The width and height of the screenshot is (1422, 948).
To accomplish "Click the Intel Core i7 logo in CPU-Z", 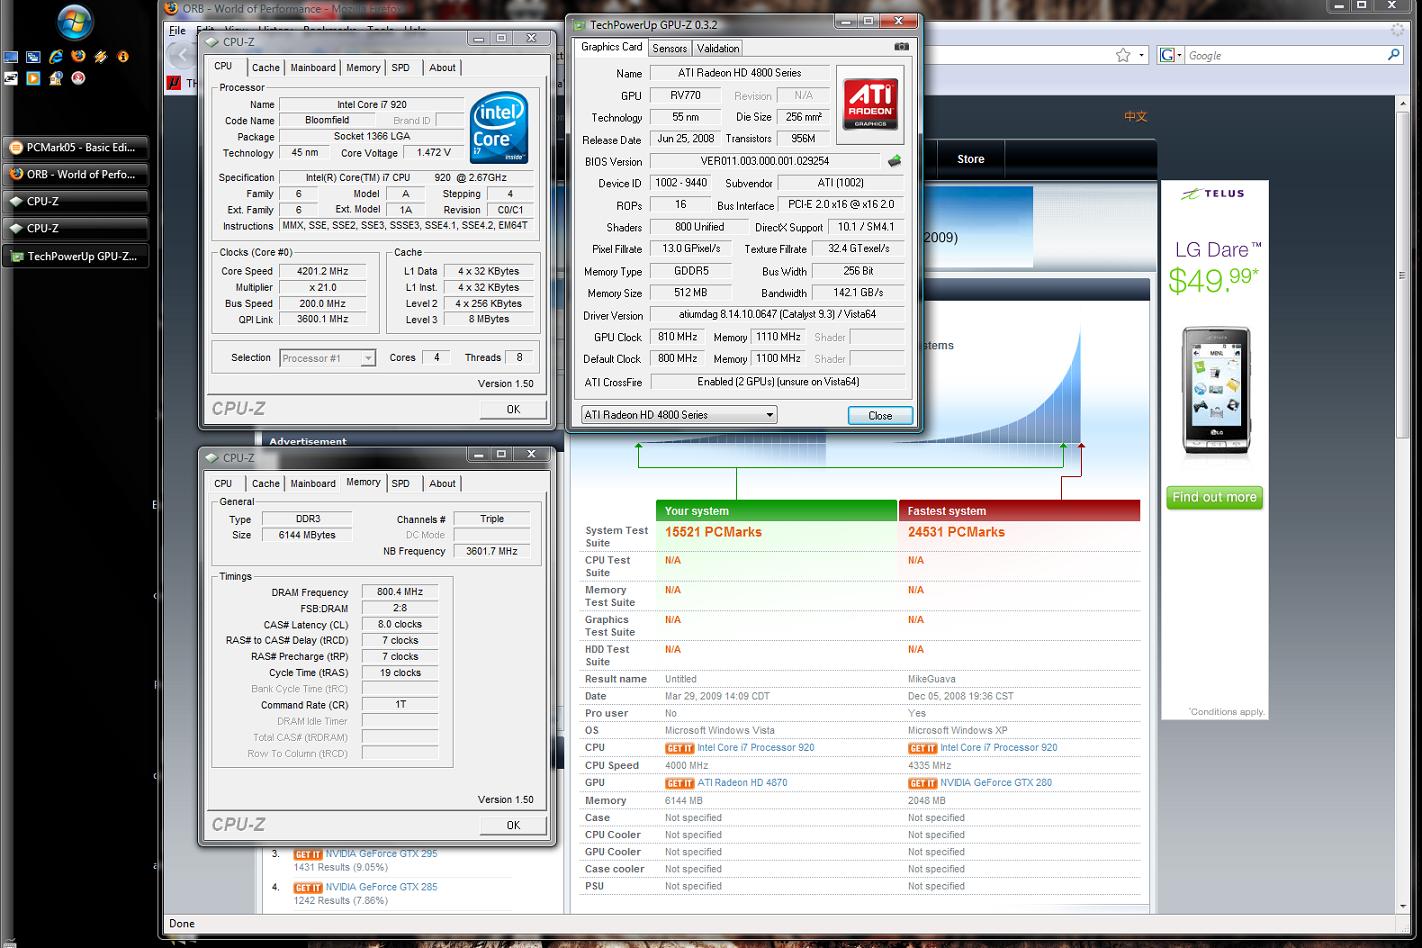I will (x=498, y=128).
